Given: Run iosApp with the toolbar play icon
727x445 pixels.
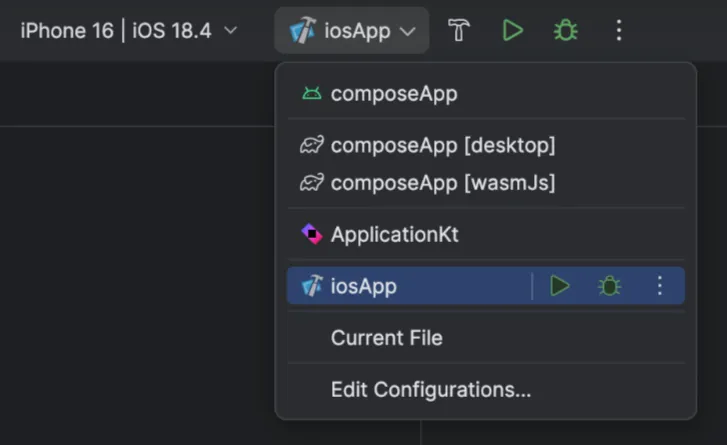Looking at the screenshot, I should (x=512, y=31).
